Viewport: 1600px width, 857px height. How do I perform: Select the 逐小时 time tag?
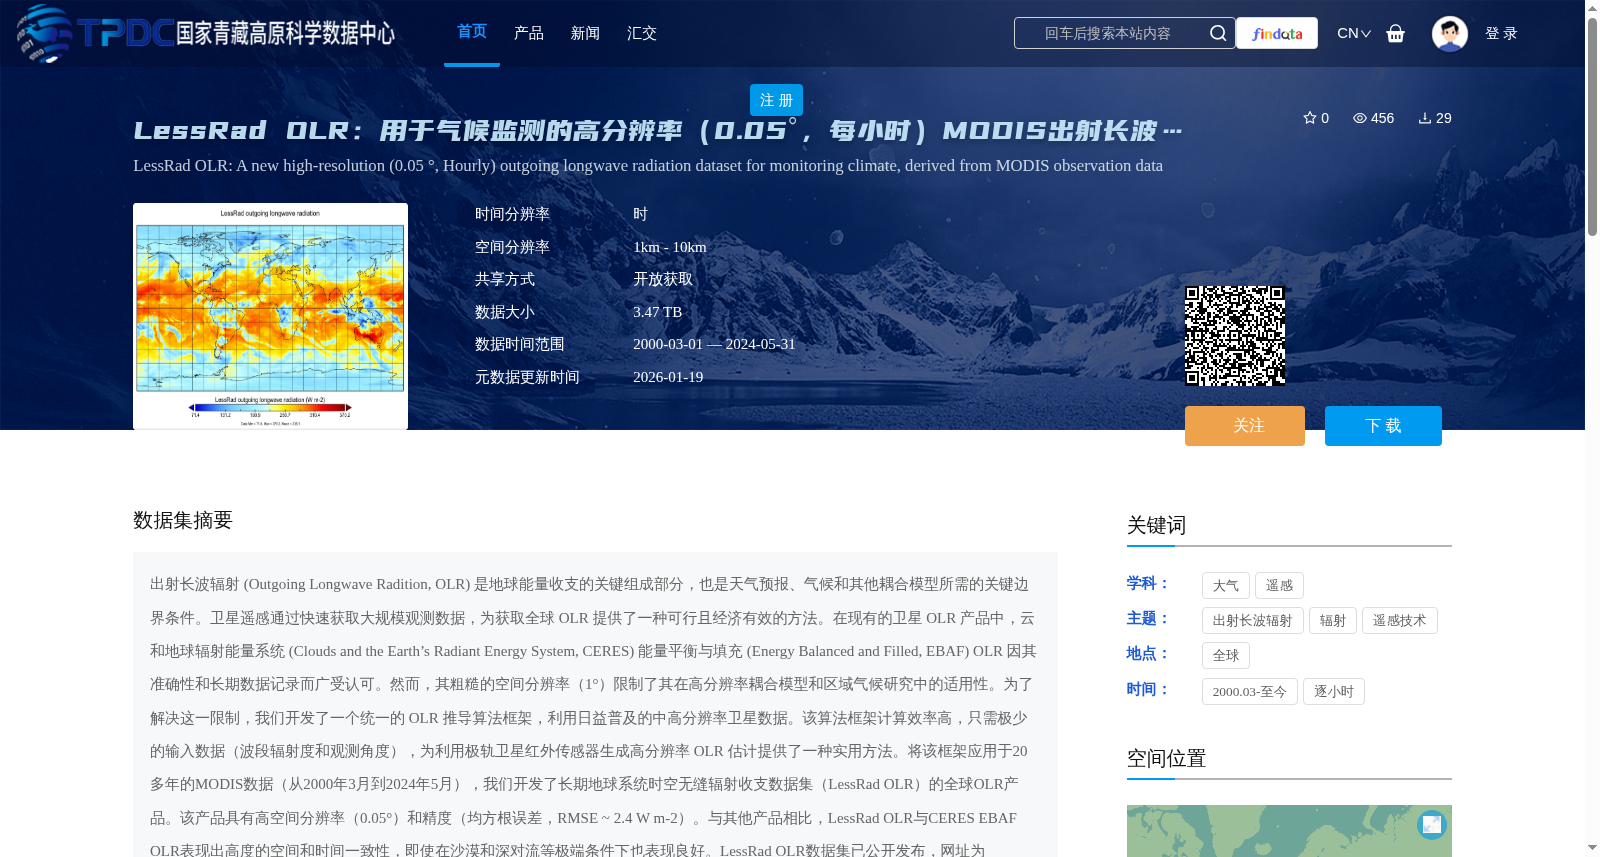pos(1334,692)
